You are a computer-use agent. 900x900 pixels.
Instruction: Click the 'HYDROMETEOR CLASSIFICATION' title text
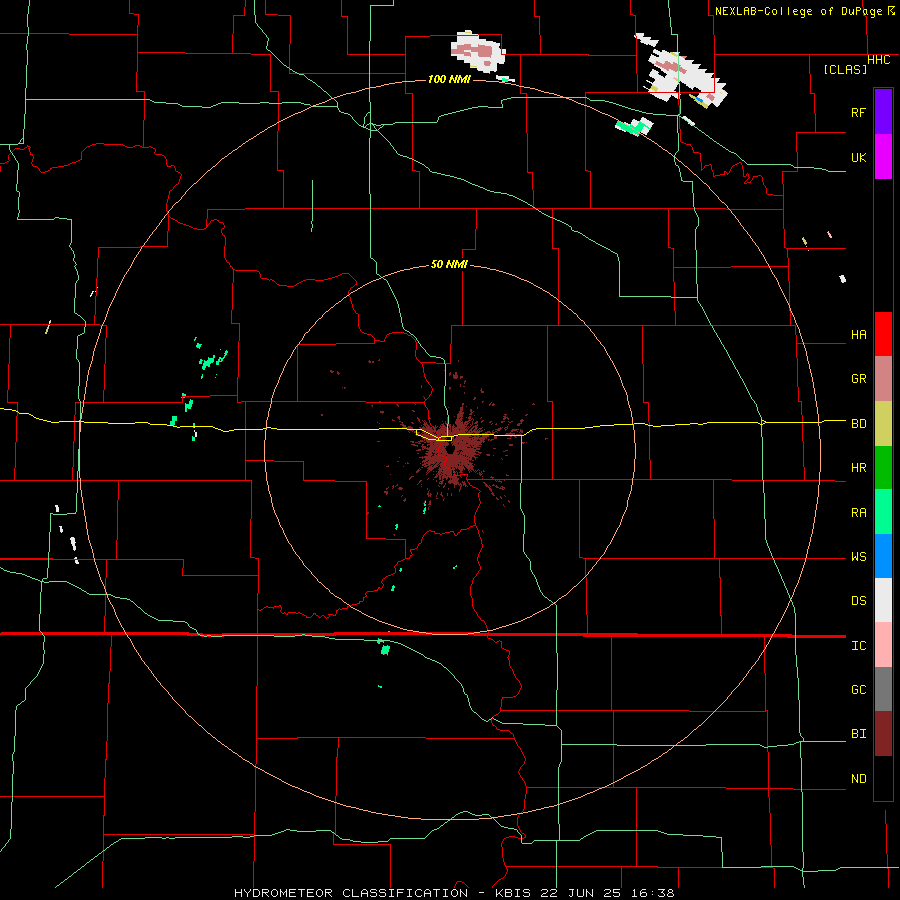coord(351,893)
